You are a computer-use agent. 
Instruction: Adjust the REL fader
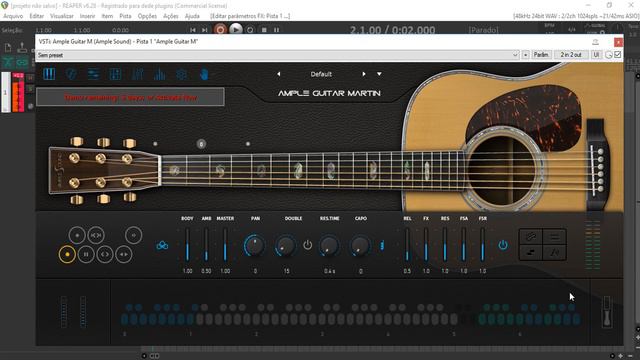tap(407, 245)
